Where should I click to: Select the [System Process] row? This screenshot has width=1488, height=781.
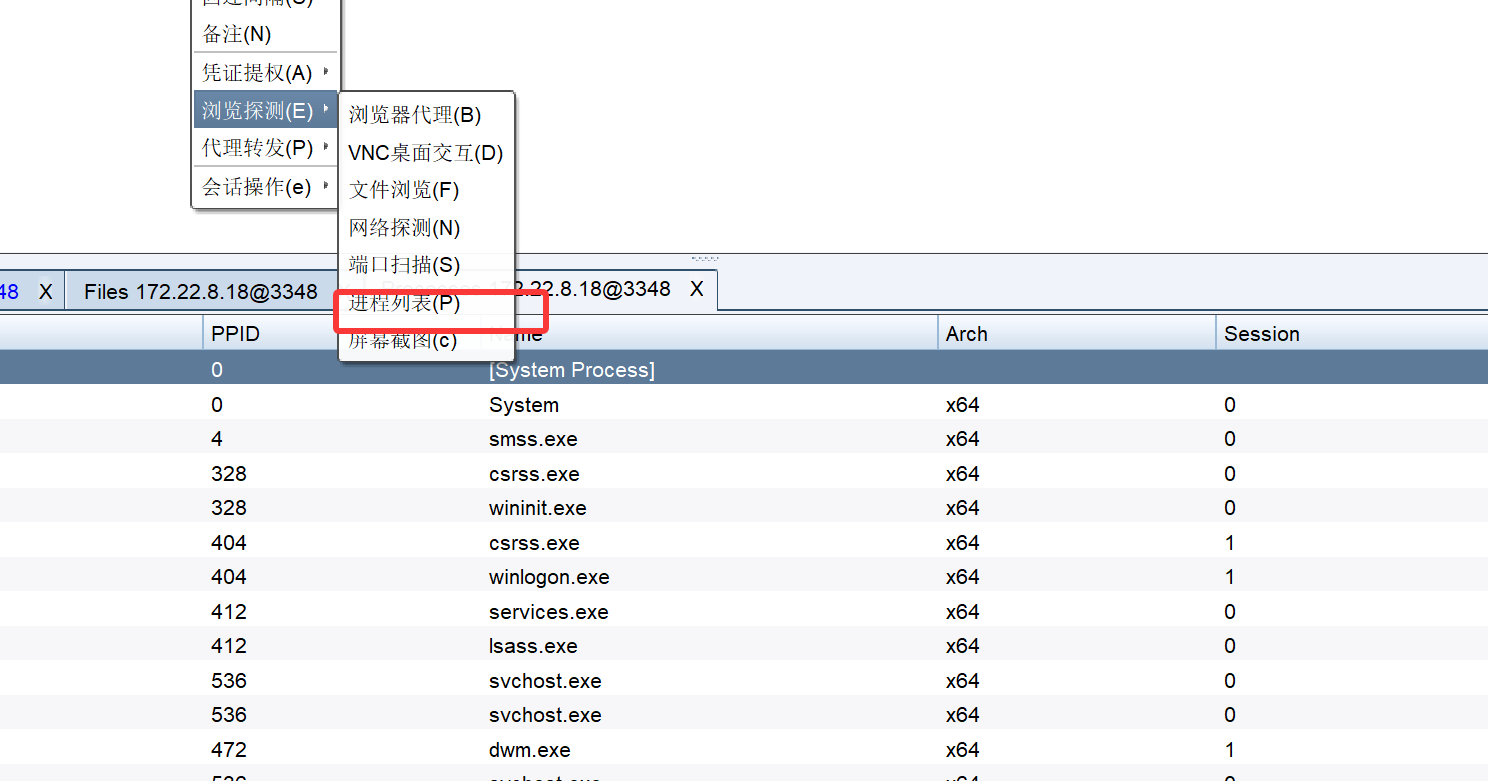tap(744, 370)
